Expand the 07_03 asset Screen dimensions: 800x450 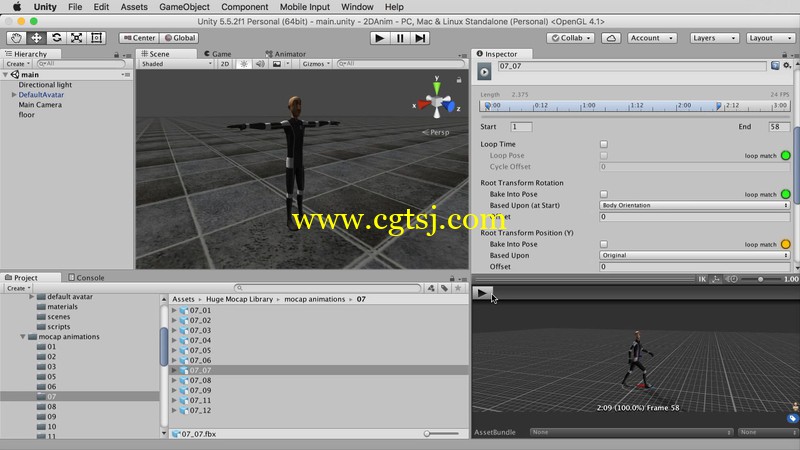point(174,331)
